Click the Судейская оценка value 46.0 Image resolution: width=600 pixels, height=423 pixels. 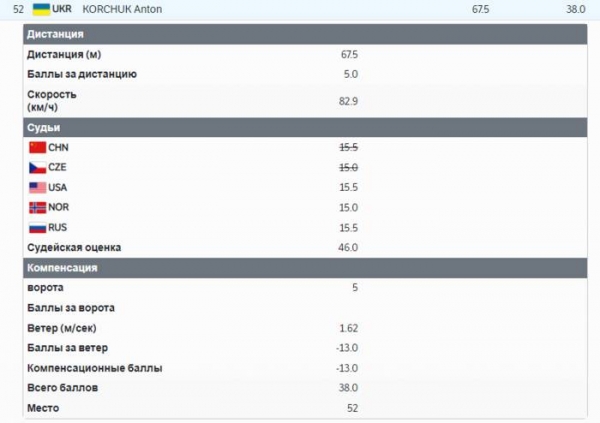click(x=348, y=247)
